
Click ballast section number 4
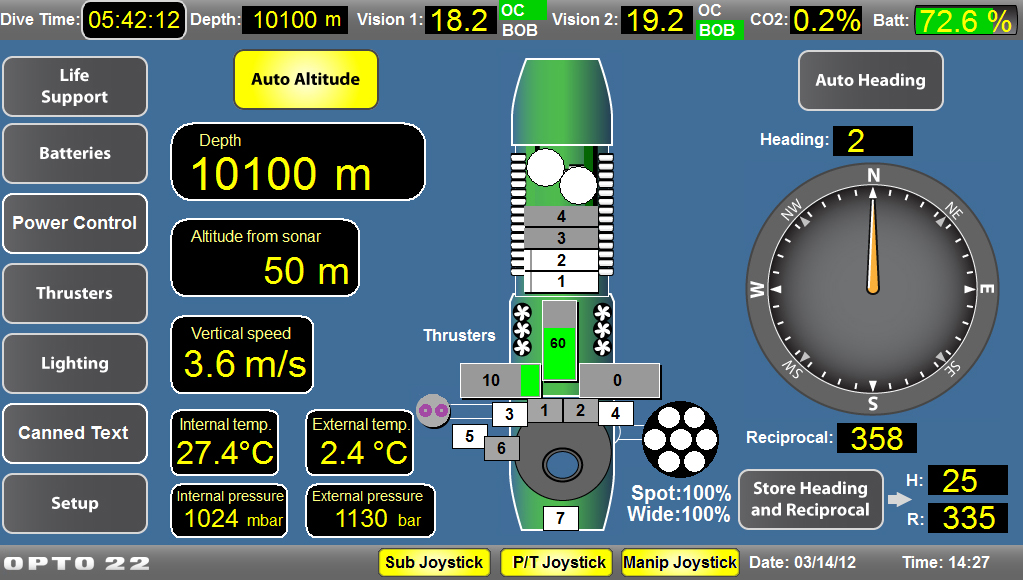(561, 216)
